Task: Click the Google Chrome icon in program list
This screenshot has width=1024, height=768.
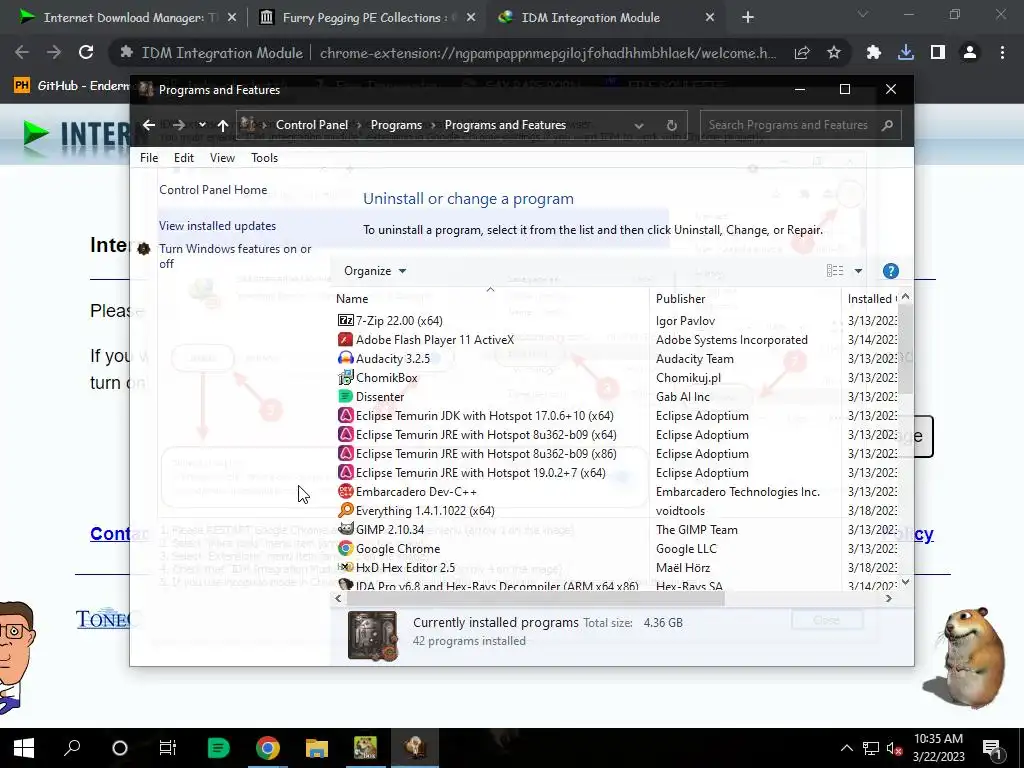Action: pos(345,549)
